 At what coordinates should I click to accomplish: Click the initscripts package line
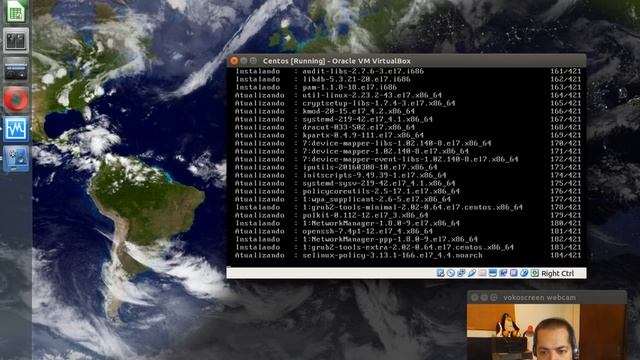407,175
